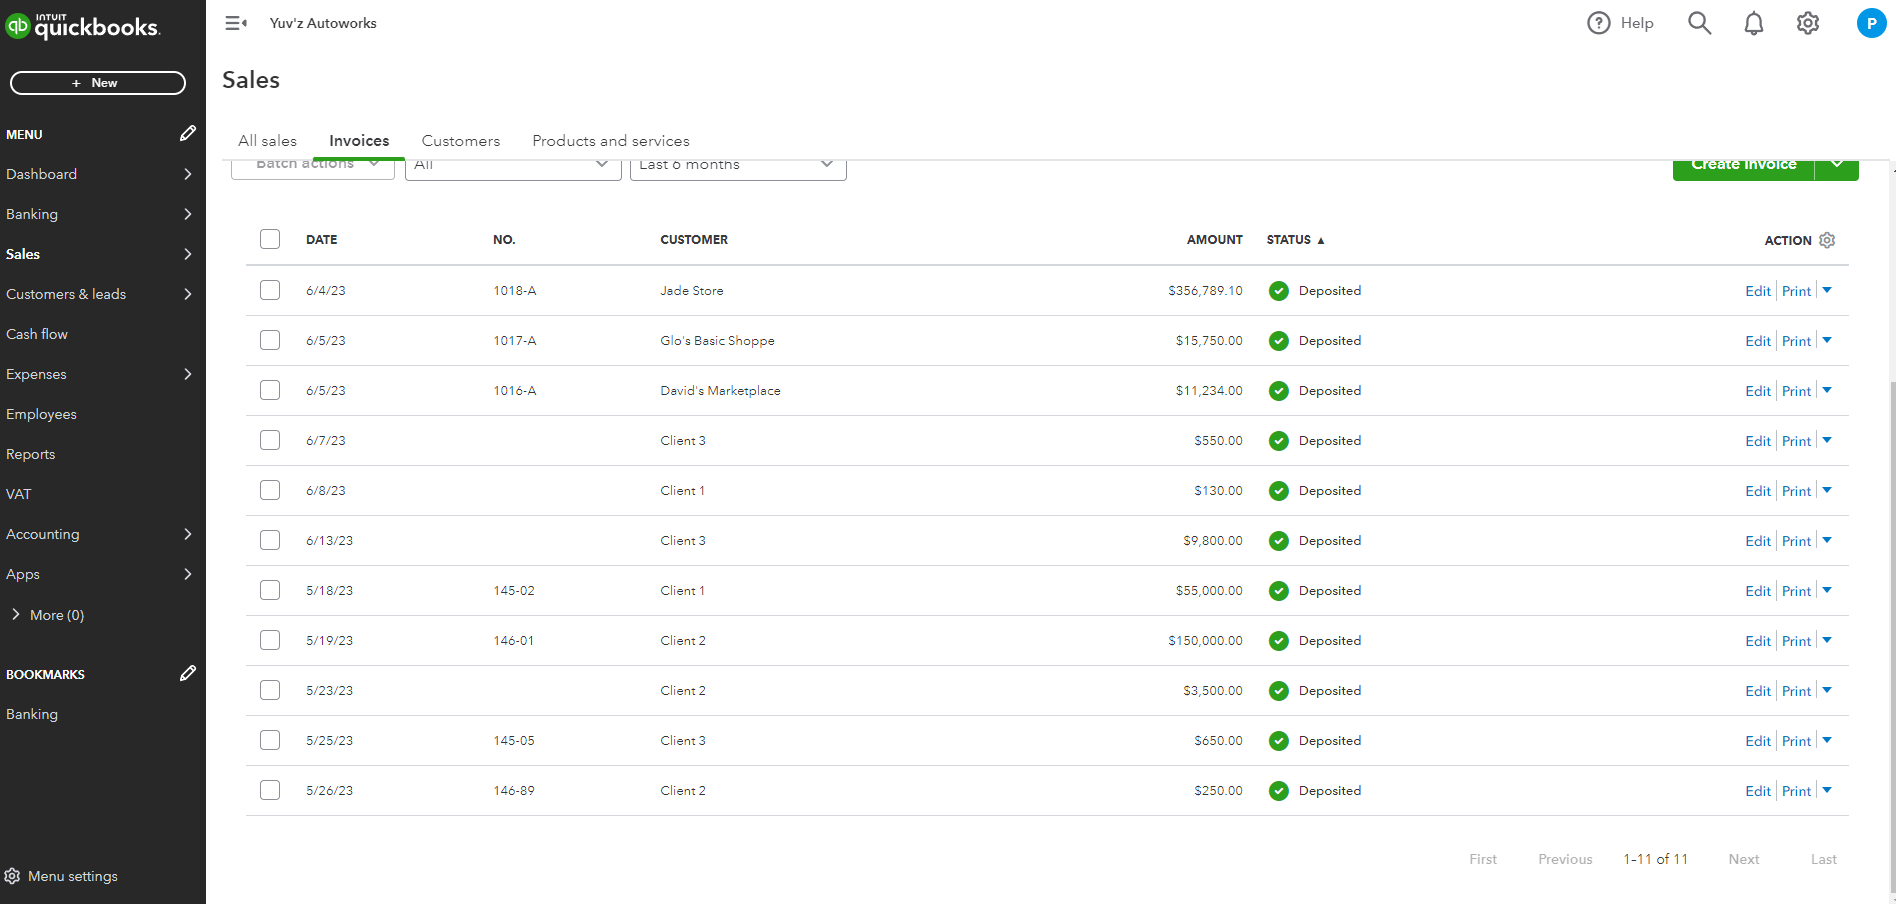Click the pencil icon beside BOOKMARKS
The height and width of the screenshot is (904, 1896).
[x=187, y=674]
